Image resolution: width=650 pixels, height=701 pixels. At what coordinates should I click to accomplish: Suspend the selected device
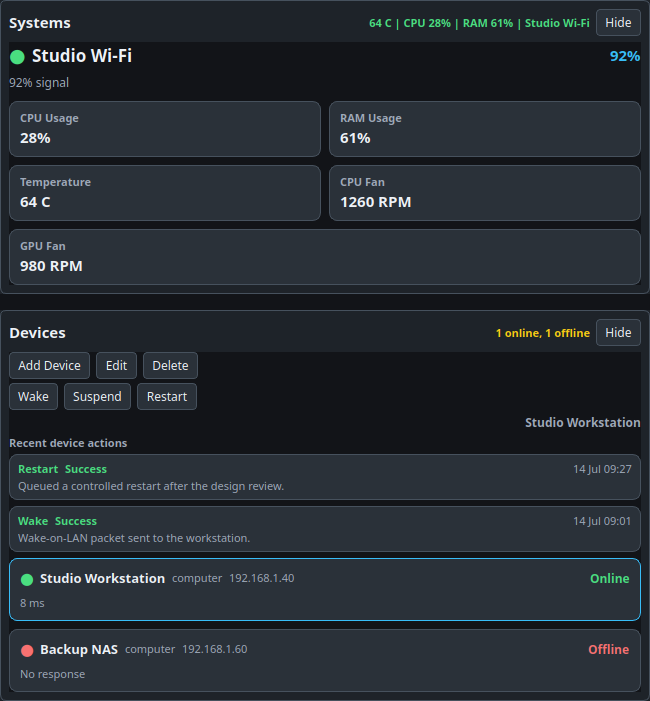[x=97, y=397]
